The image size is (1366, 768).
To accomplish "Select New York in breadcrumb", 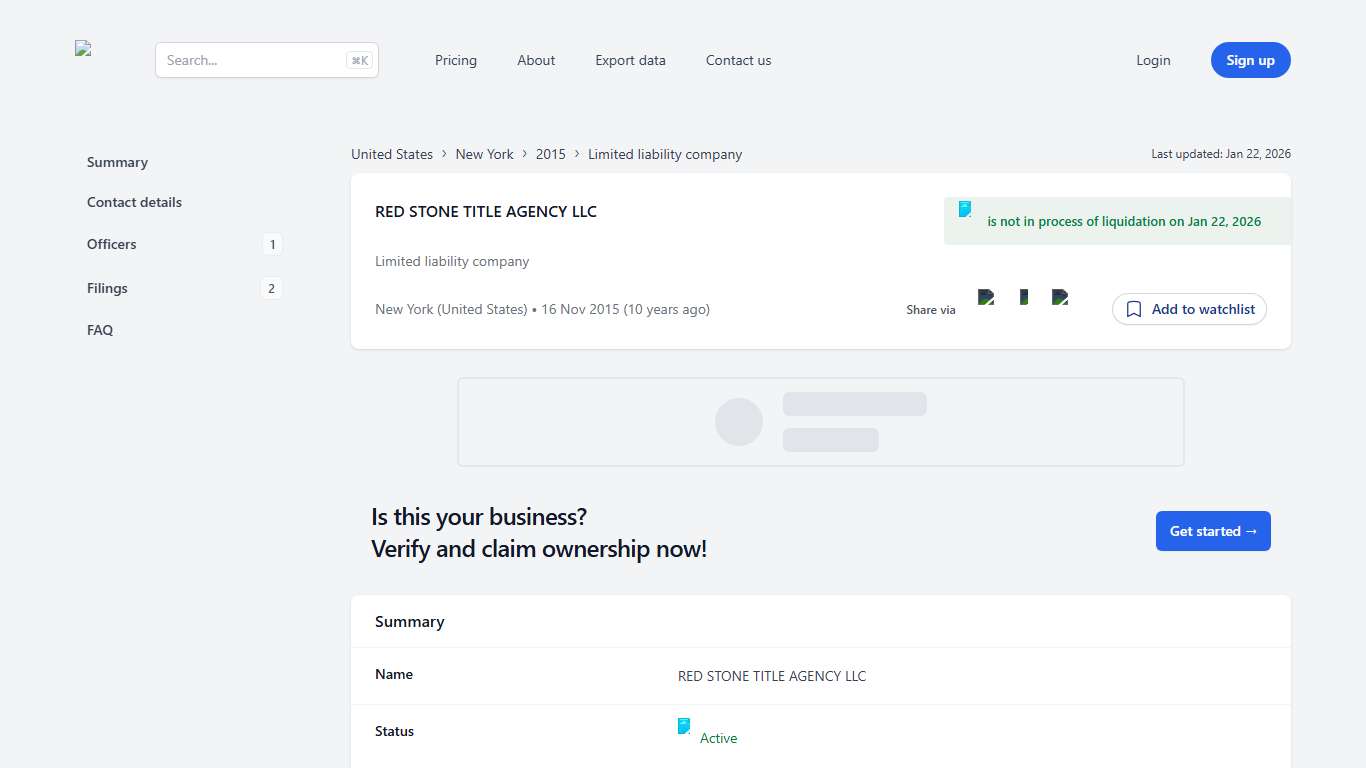I will point(484,154).
